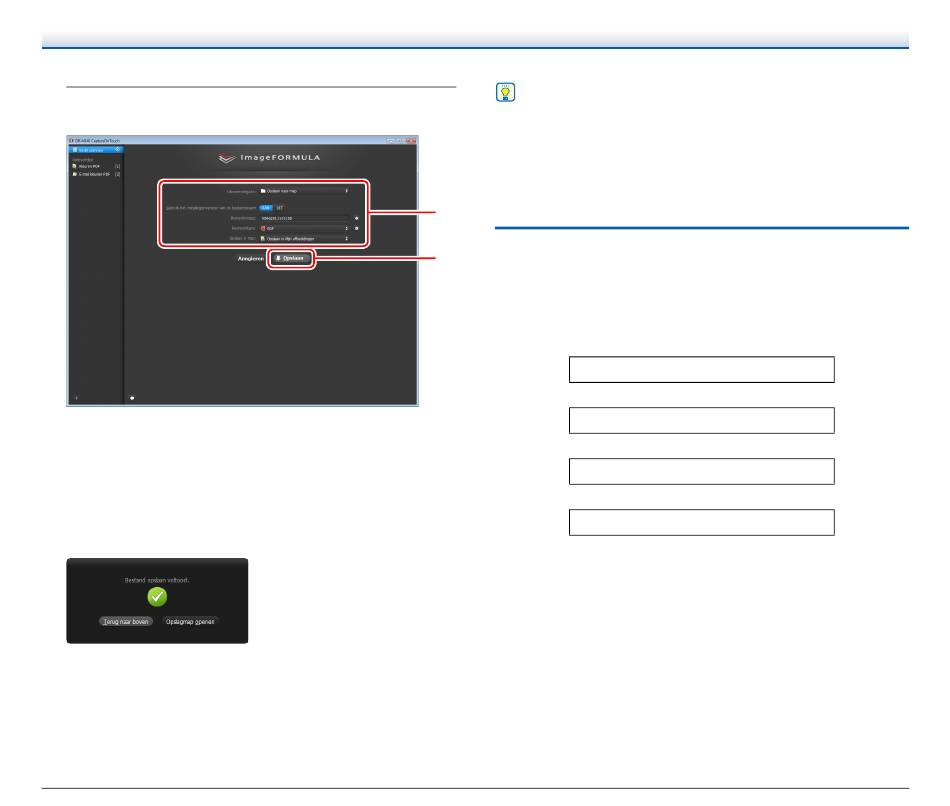Open the output method dropdown showing folder option
This screenshot has width=950, height=806.
pyautogui.click(x=304, y=191)
